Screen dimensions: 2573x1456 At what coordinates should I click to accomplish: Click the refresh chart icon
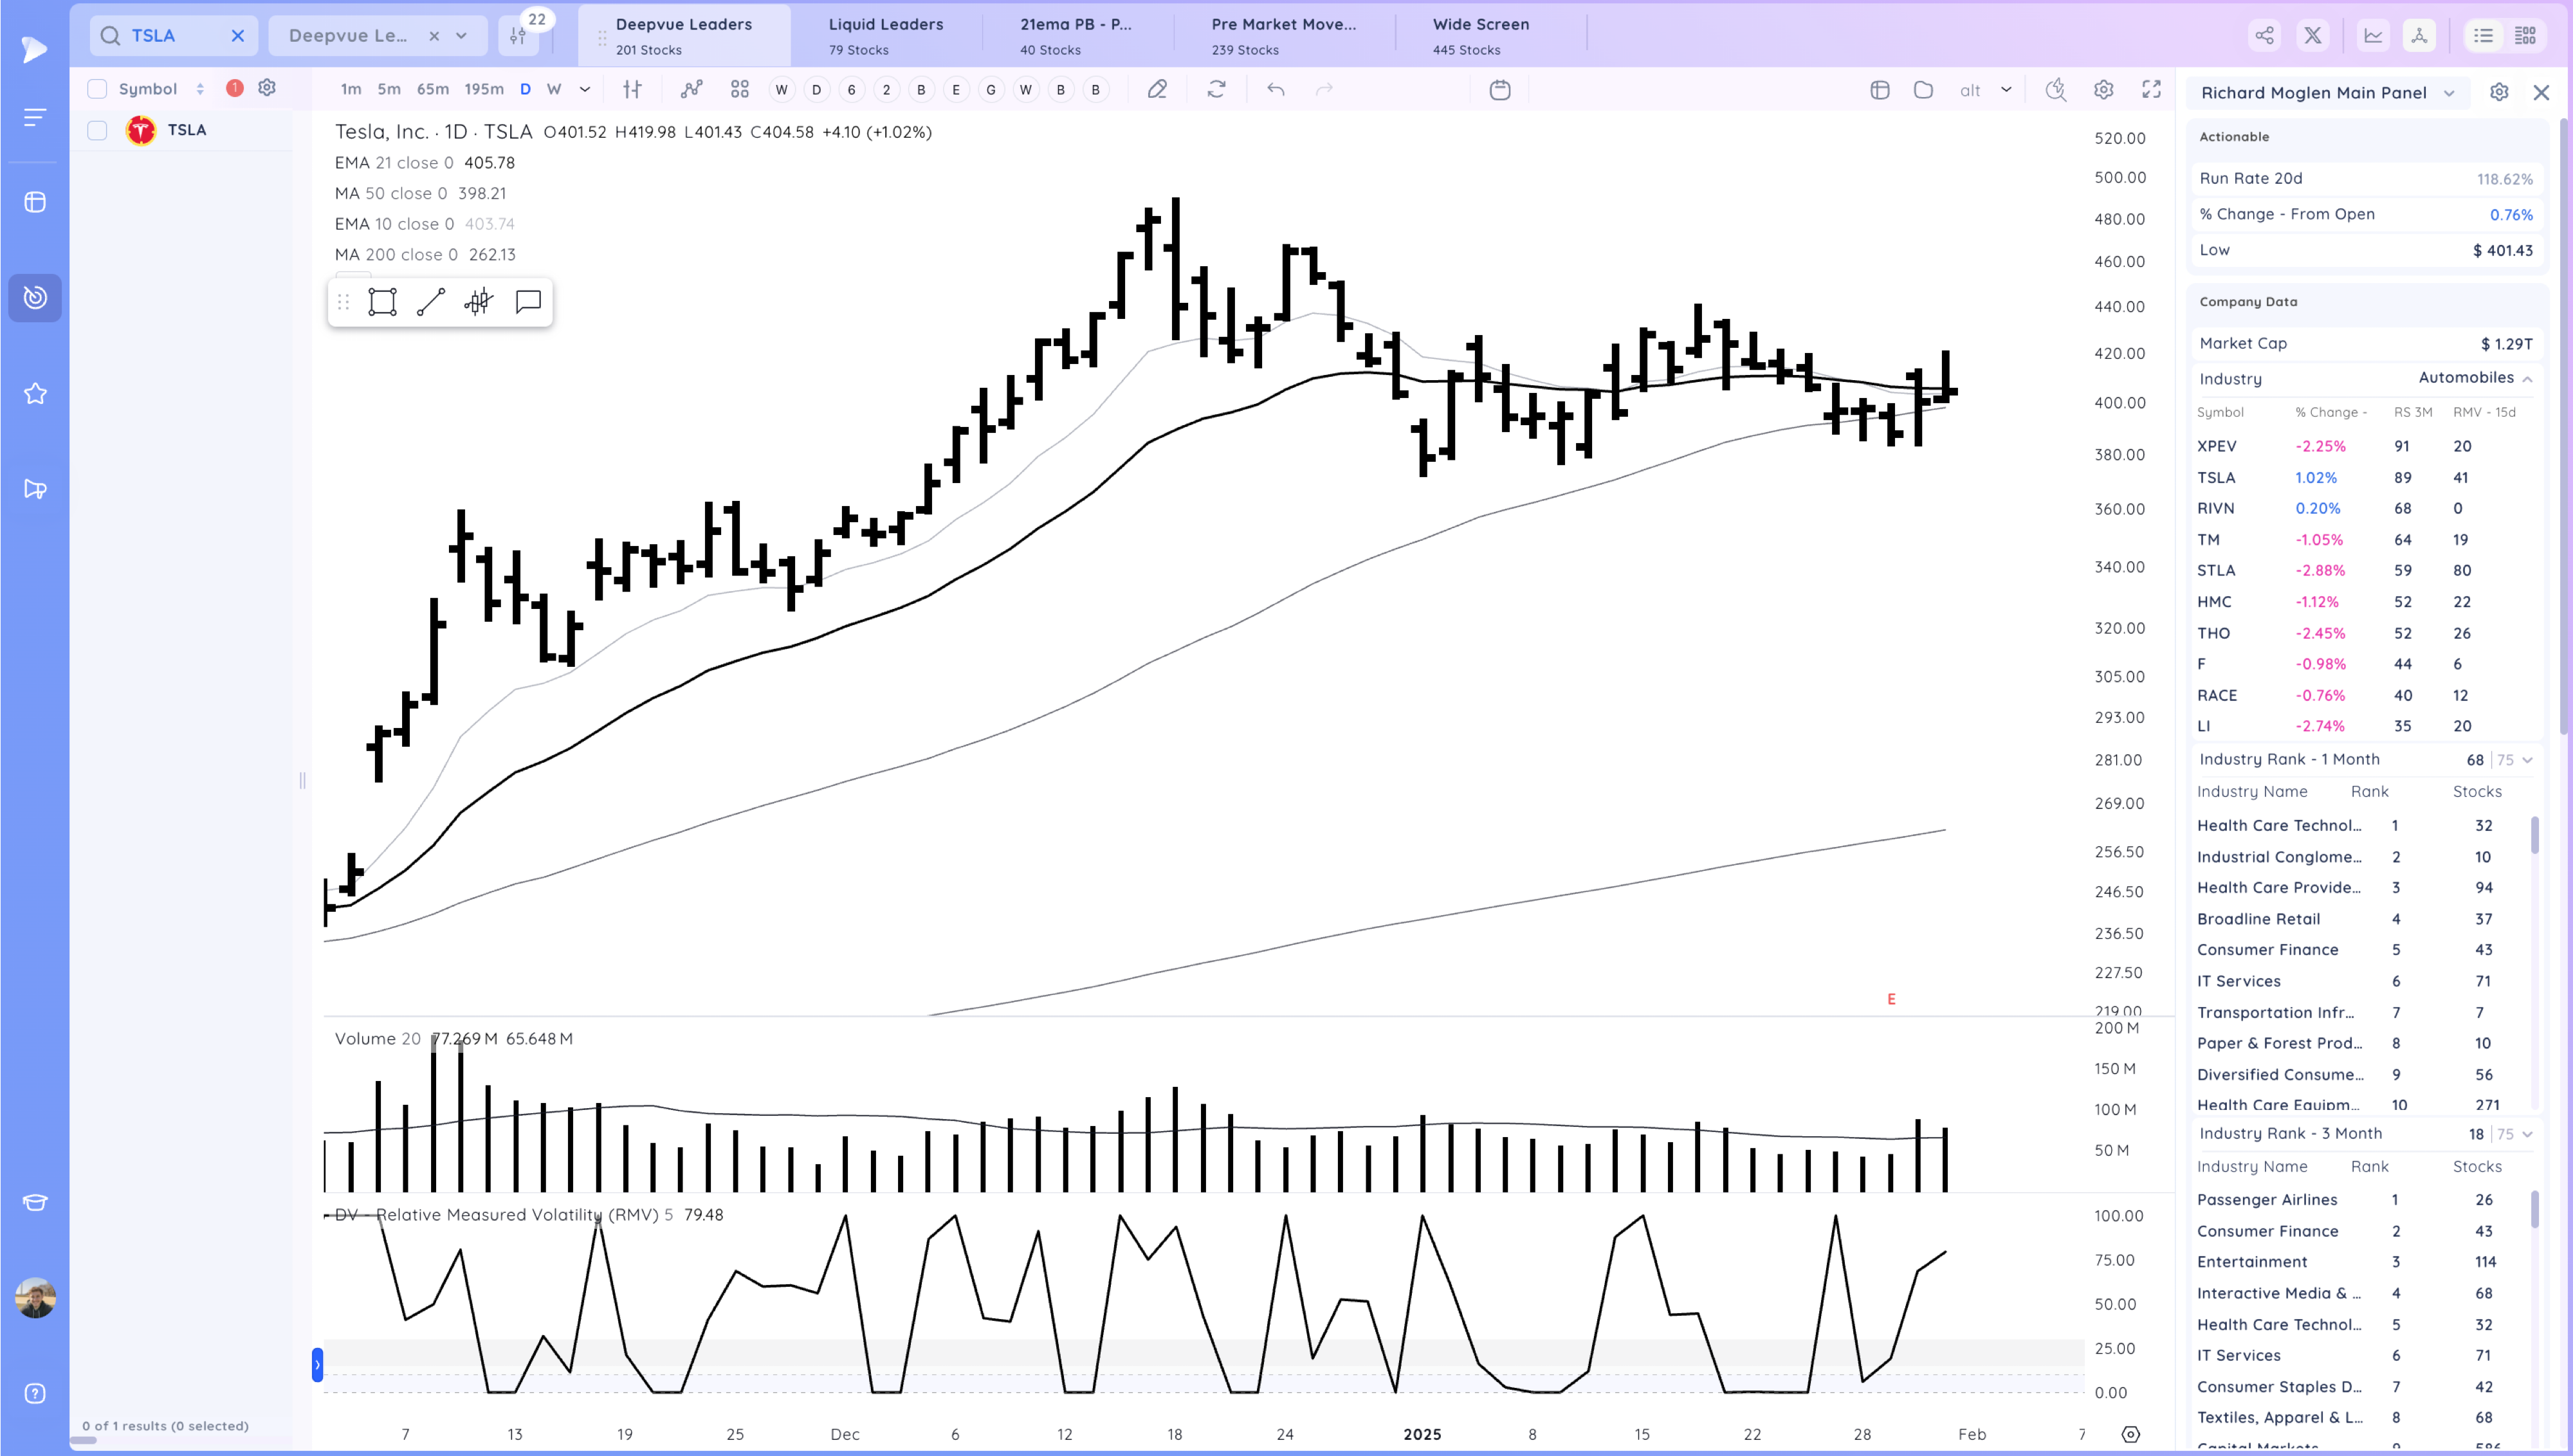pos(1216,90)
